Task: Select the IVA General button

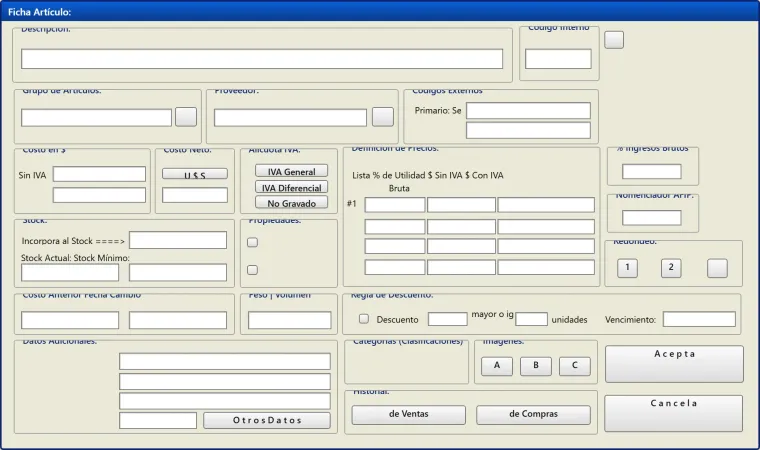Action: coord(291,171)
